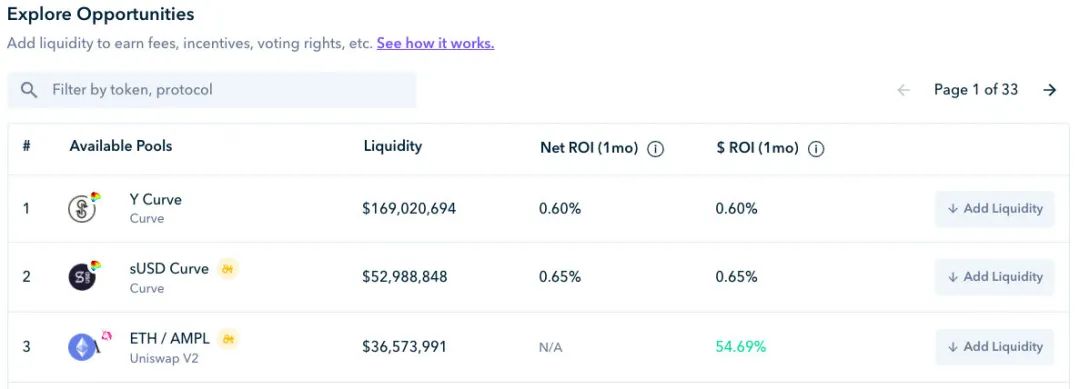Click the Available Pools column header
1080x389 pixels.
(121, 146)
